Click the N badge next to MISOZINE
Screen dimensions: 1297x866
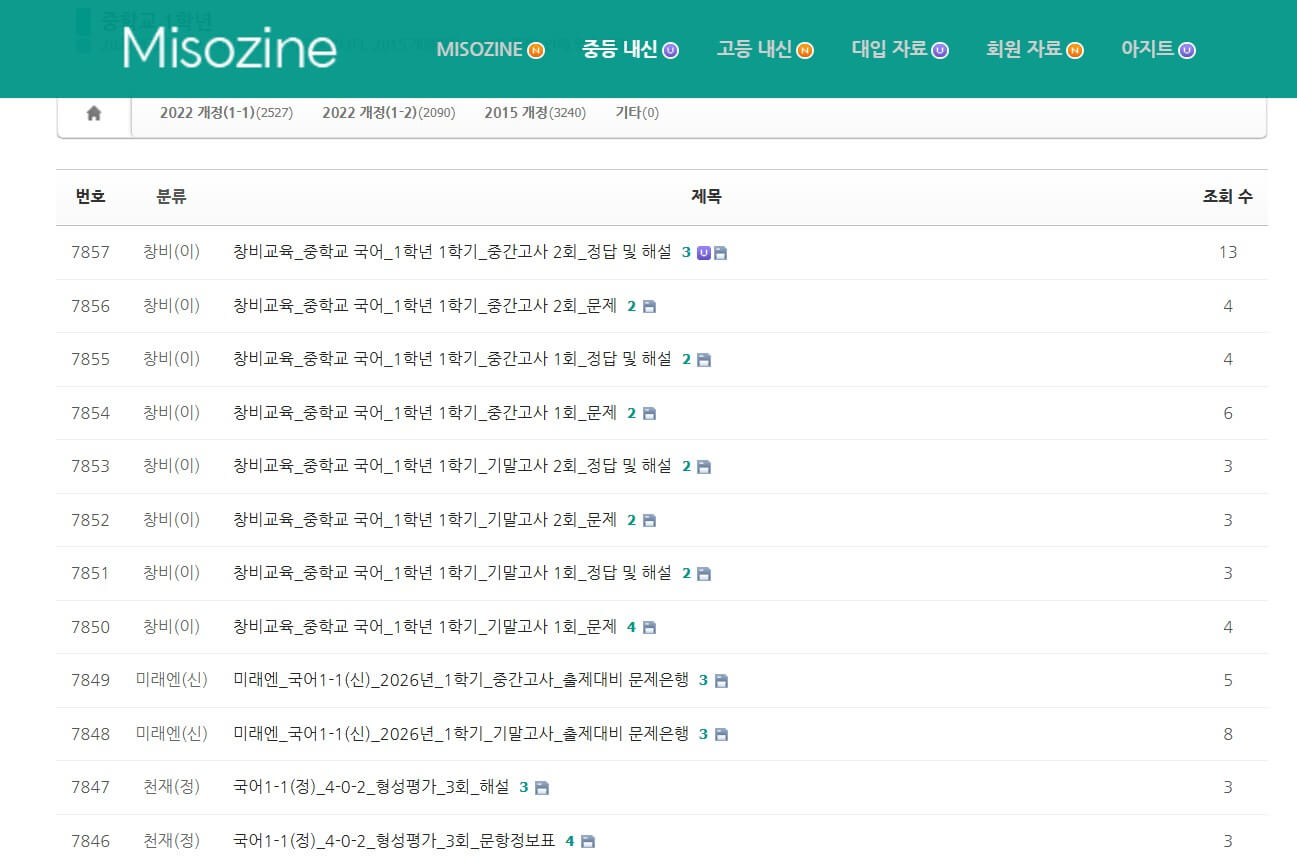(x=536, y=50)
